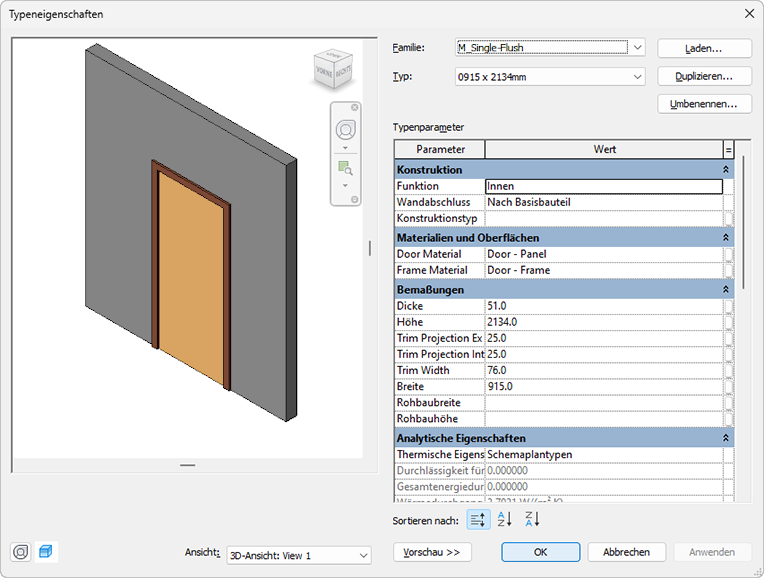
Task: Open the Typ dropdown 0915 x 2134mm
Action: pos(550,77)
